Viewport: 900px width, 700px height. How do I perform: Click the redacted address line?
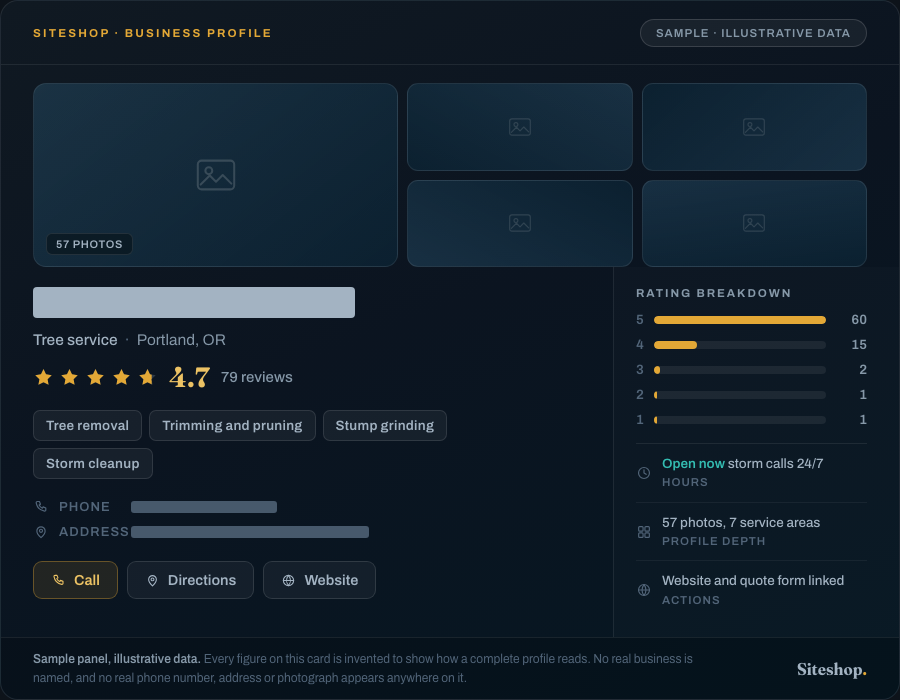[x=250, y=532]
